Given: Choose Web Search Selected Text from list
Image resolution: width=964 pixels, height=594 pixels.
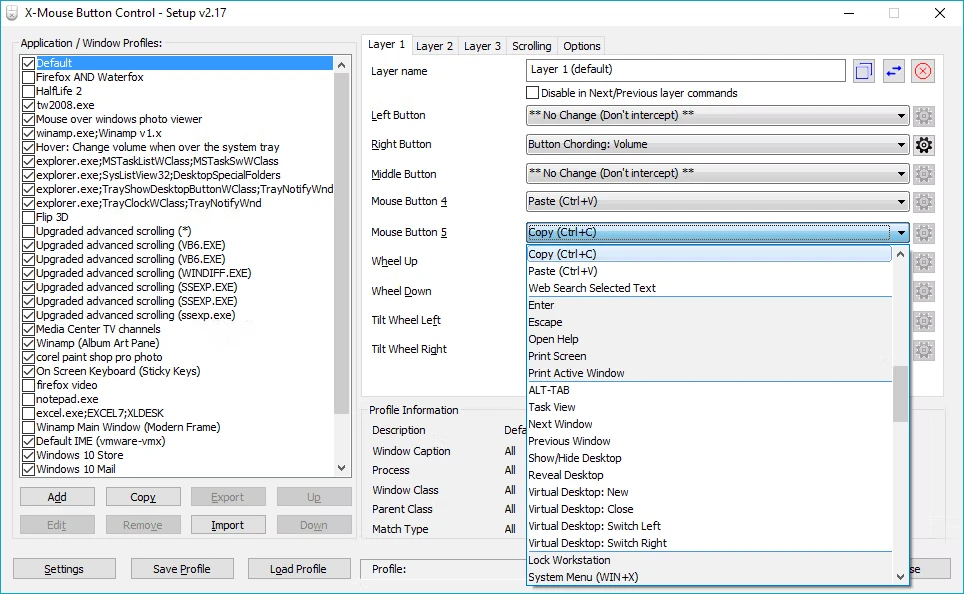Looking at the screenshot, I should coord(592,288).
